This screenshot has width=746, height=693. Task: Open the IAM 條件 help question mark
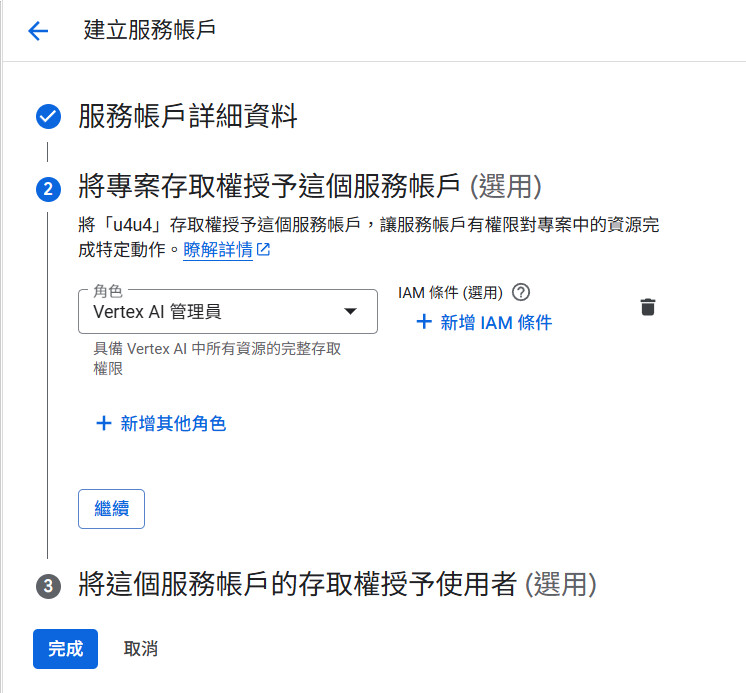[520, 292]
